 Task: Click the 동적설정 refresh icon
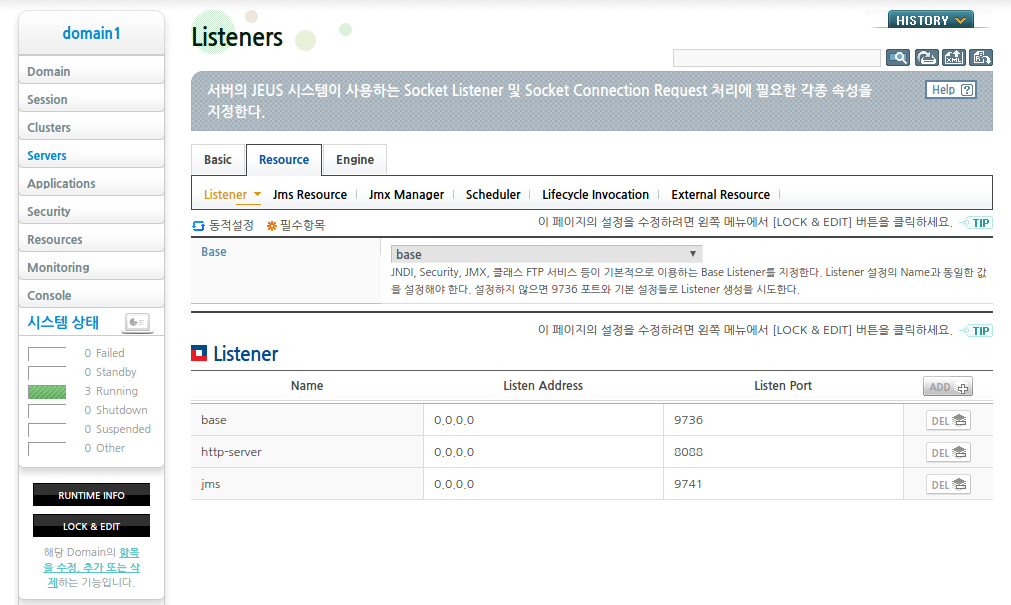(x=199, y=226)
